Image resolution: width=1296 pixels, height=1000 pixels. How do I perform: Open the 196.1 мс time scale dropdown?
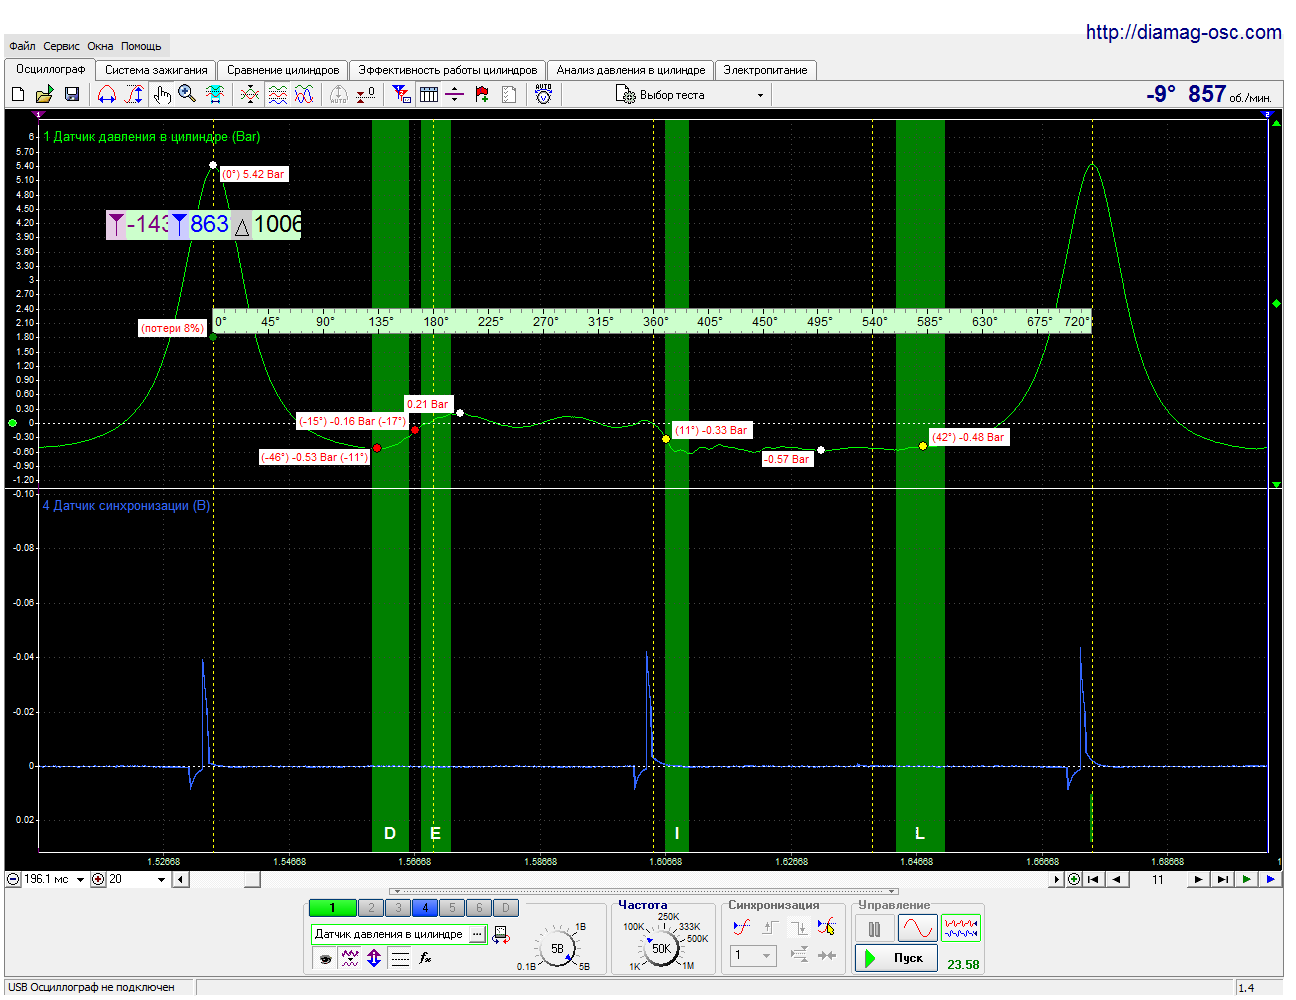coord(80,880)
